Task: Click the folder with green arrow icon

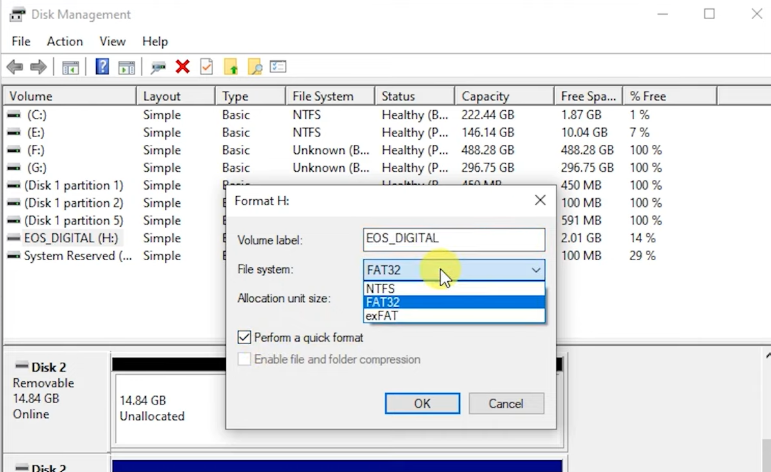Action: [x=231, y=67]
